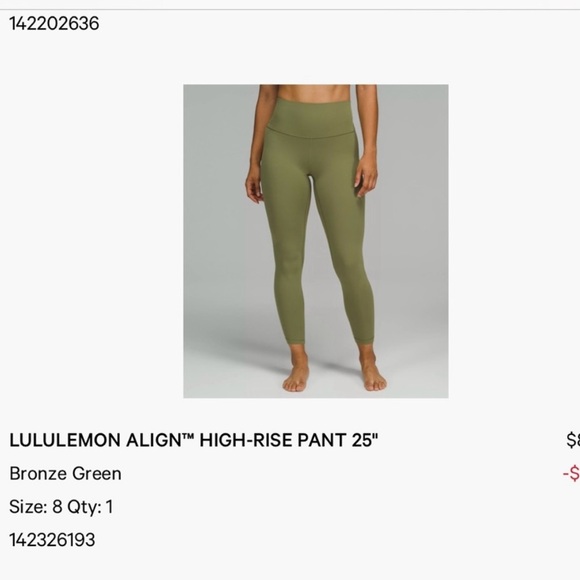
Task: Click the 25" length in title
Action: (x=365, y=440)
